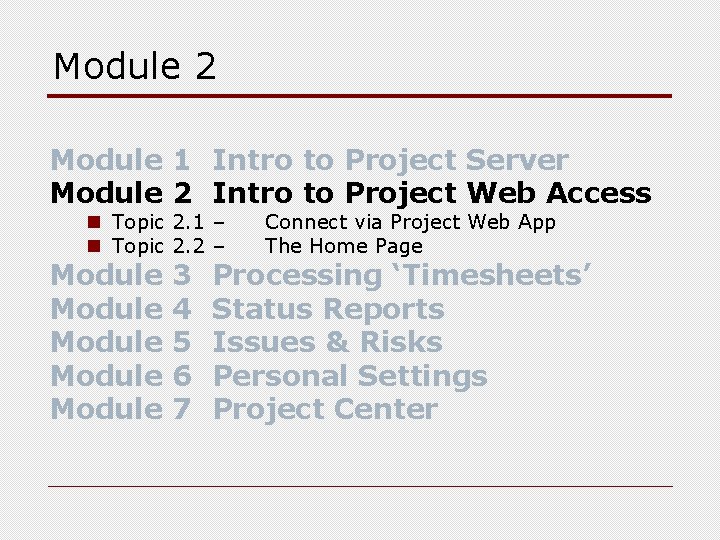Click the thick red line under the title

[360, 96]
